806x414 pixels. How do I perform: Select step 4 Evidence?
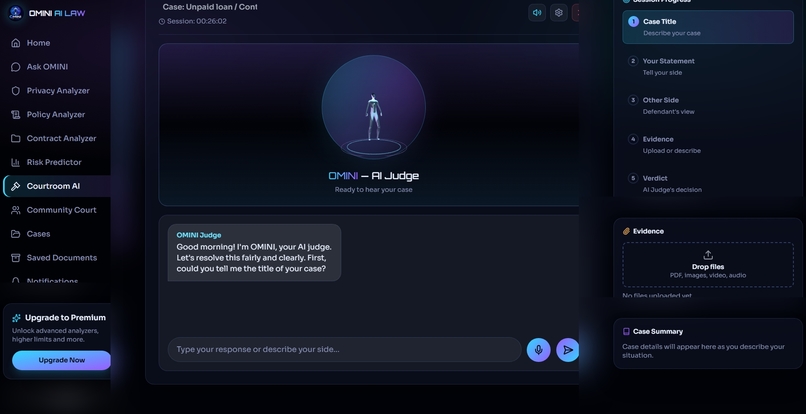click(x=708, y=145)
